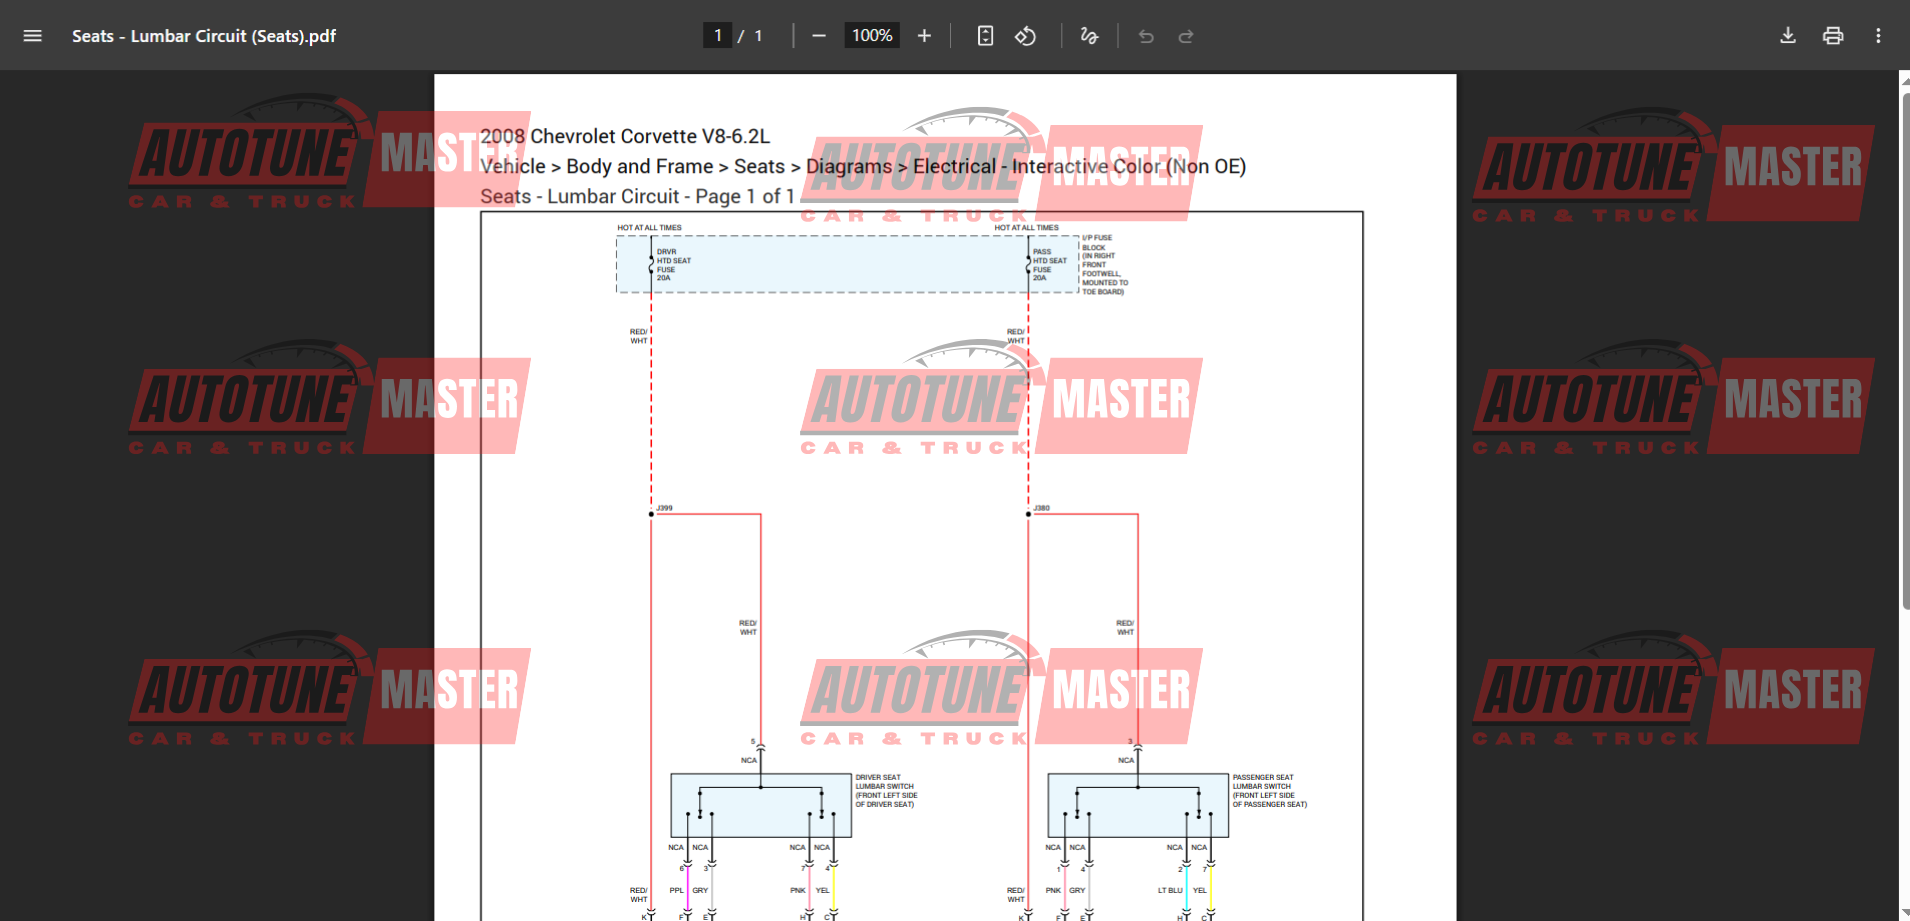
Task: Click the page number input field
Action: pyautogui.click(x=717, y=36)
